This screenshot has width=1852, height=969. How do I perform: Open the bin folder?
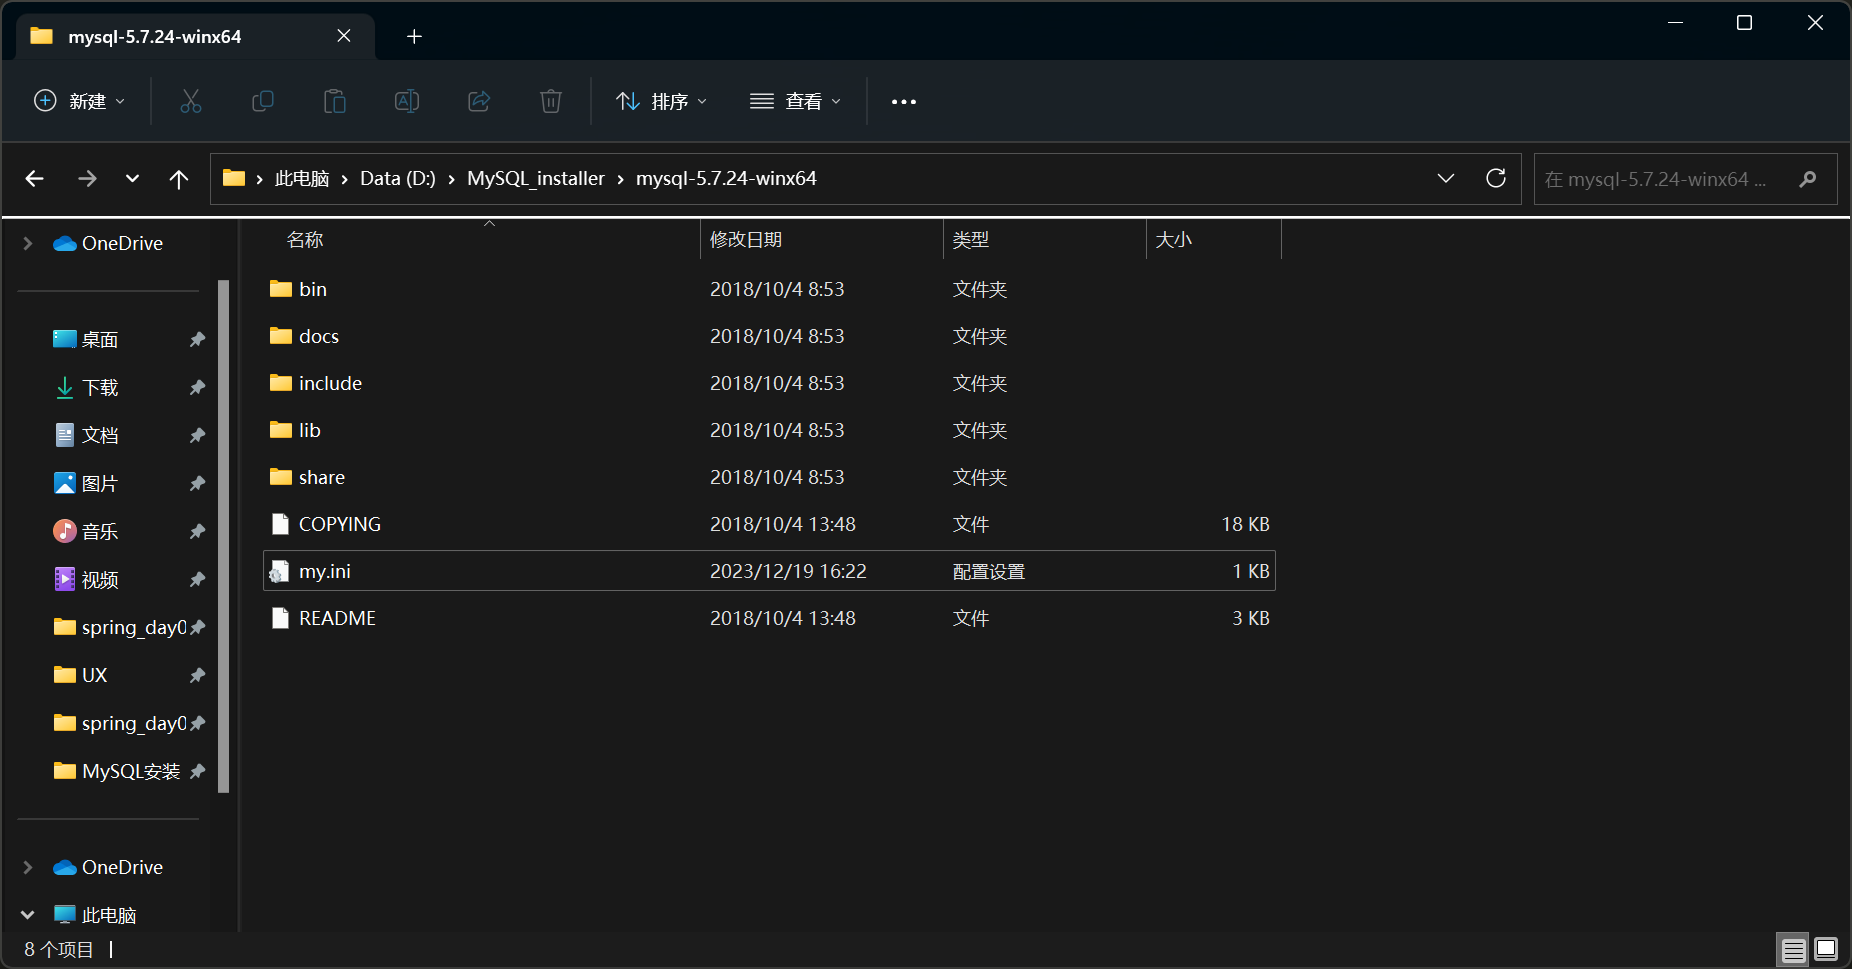coord(312,289)
